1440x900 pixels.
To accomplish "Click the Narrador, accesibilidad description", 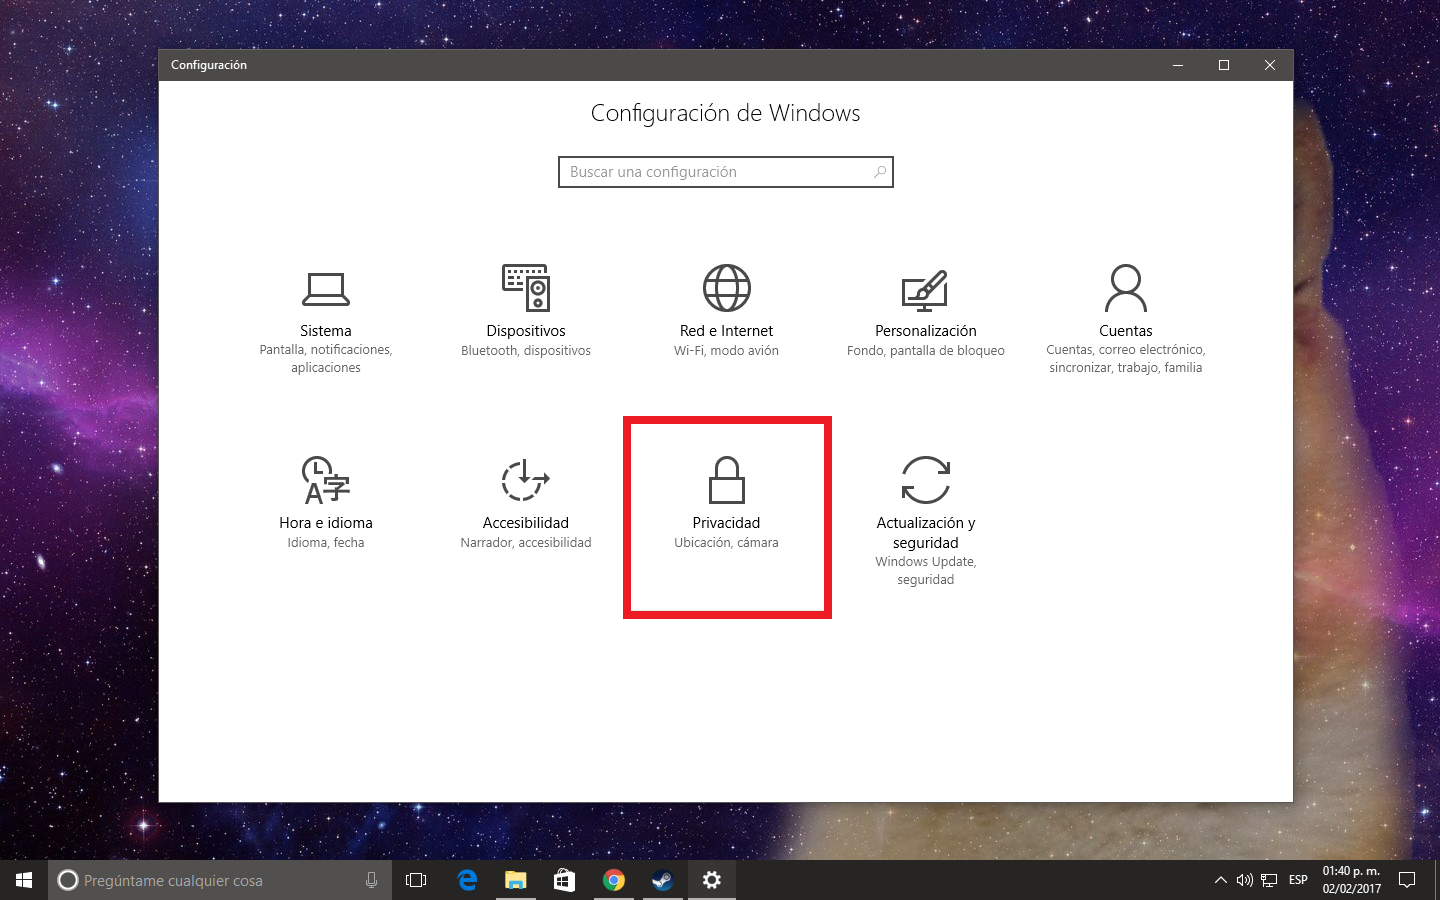I will coord(526,543).
